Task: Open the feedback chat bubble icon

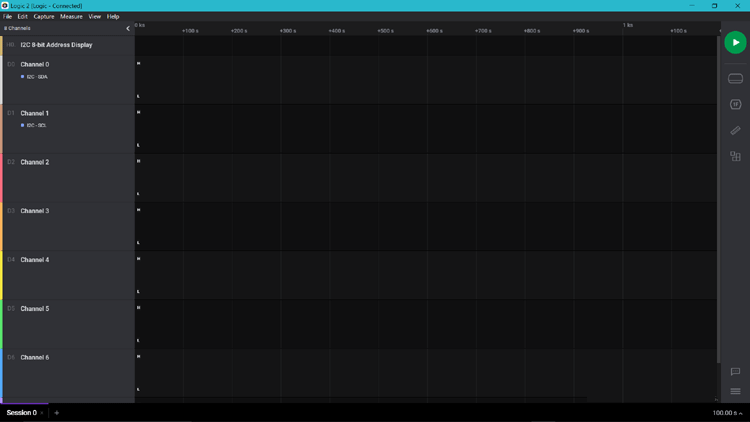Action: coord(735,372)
